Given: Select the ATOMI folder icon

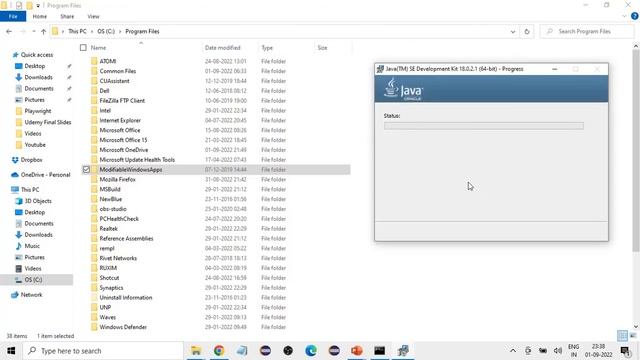Looking at the screenshot, I should pos(94,61).
